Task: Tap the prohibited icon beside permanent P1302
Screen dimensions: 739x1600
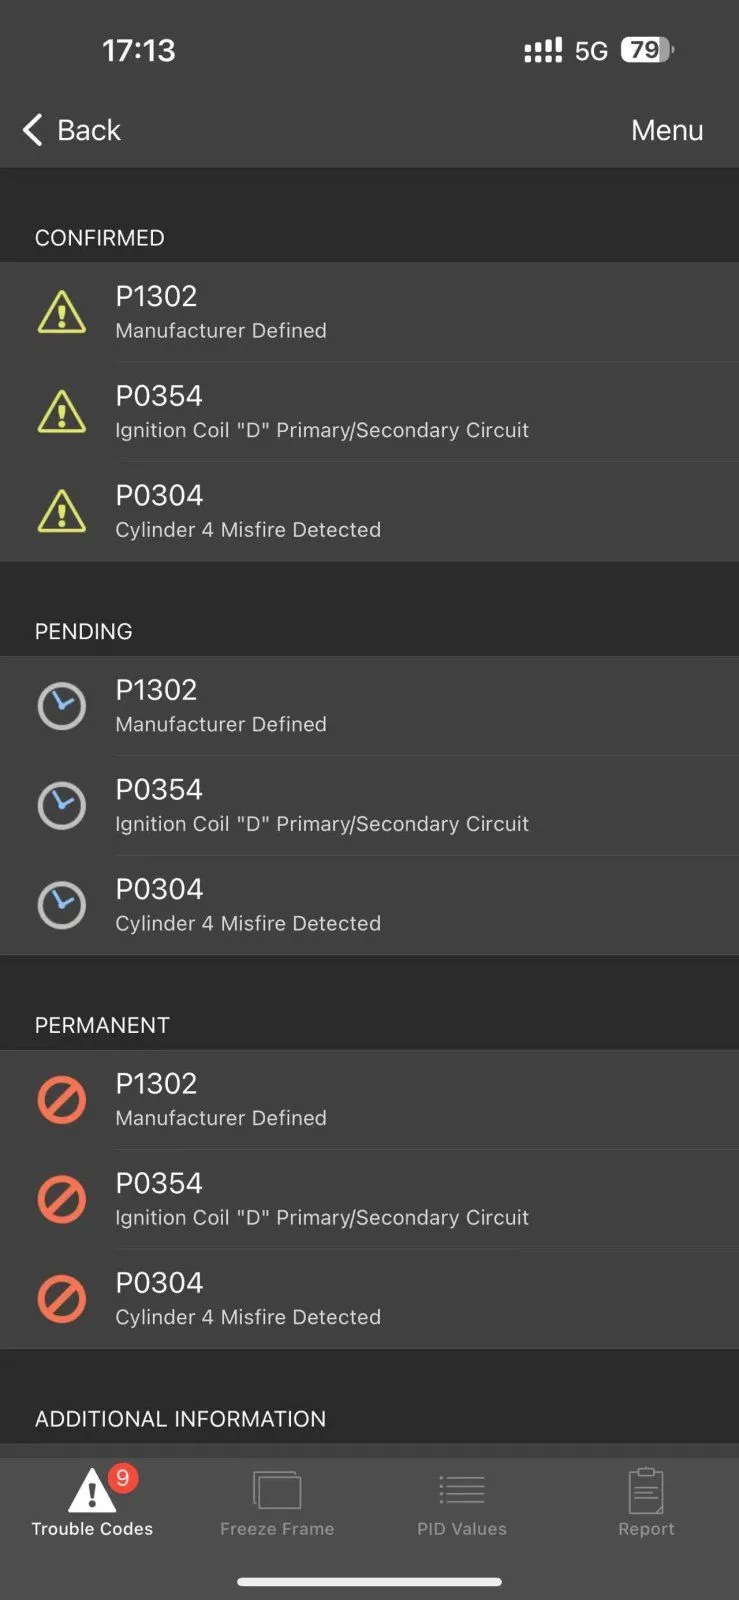Action: coord(62,1100)
